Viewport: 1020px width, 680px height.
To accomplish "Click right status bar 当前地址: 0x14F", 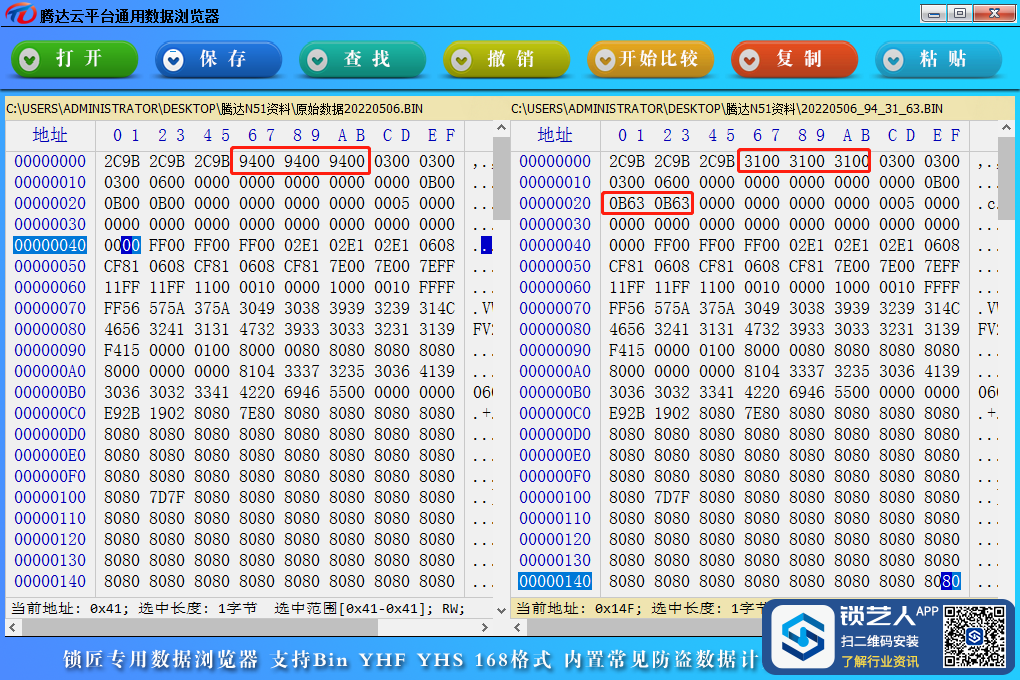I will [x=578, y=608].
